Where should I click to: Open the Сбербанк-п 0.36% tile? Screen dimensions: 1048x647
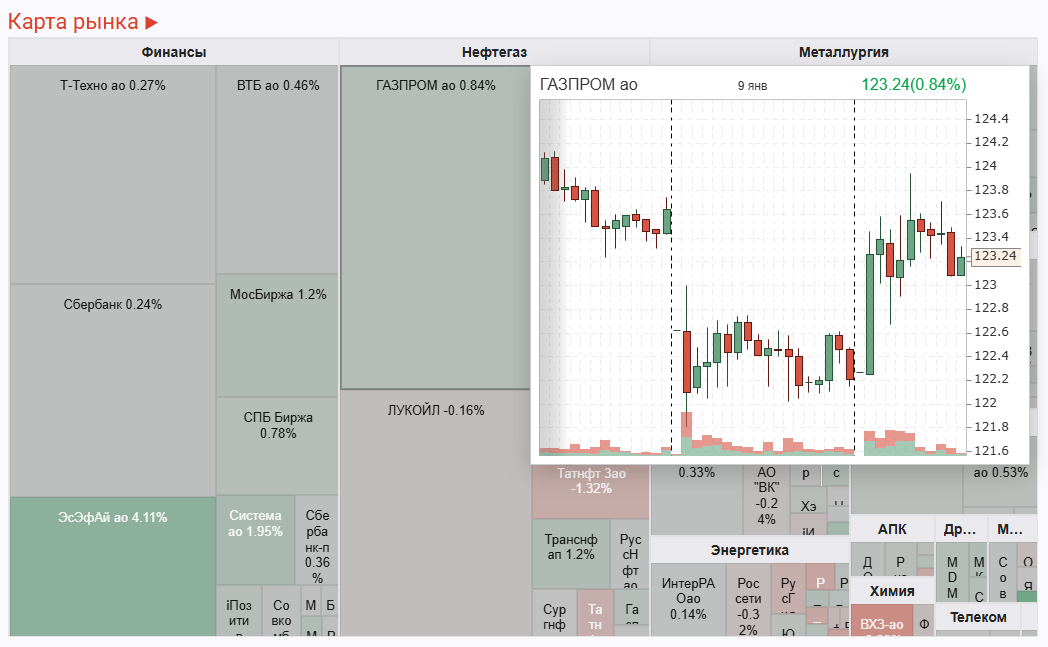click(x=317, y=540)
